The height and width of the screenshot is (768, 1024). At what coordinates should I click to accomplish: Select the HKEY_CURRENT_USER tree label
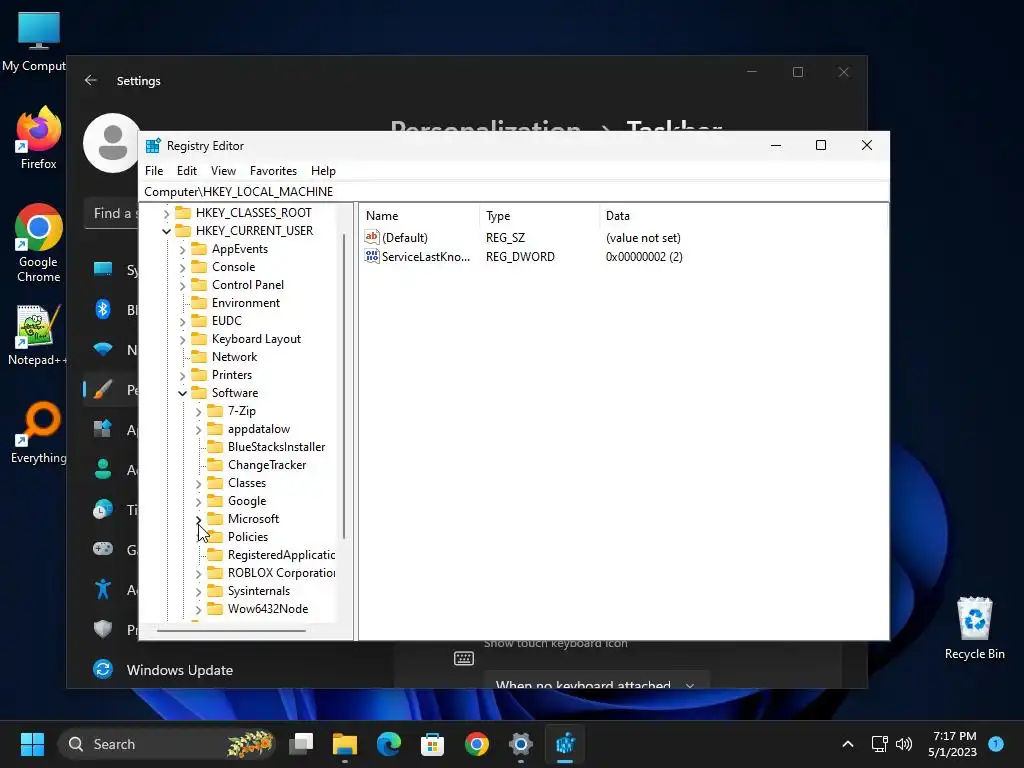pyautogui.click(x=254, y=231)
